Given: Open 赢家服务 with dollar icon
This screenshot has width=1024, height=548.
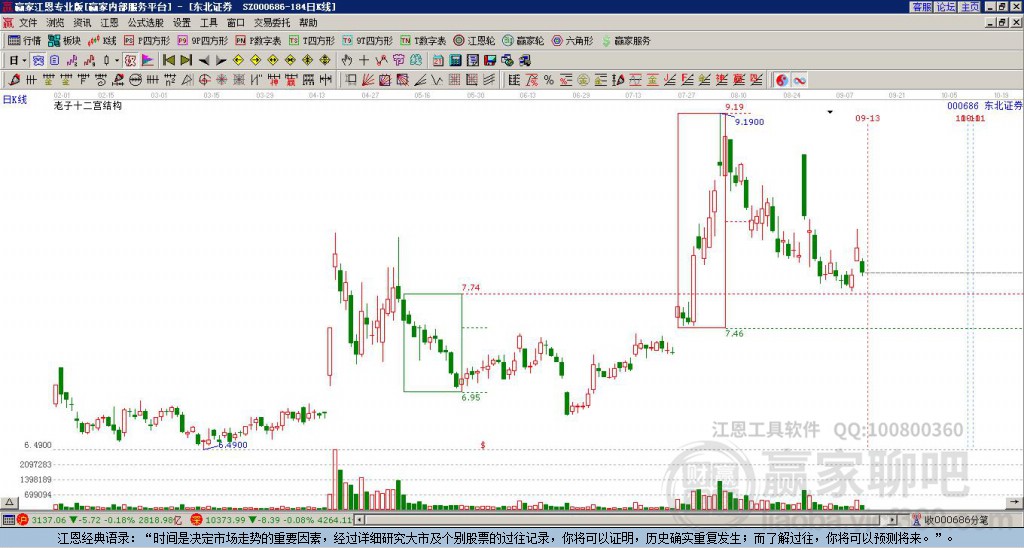Looking at the screenshot, I should point(626,40).
